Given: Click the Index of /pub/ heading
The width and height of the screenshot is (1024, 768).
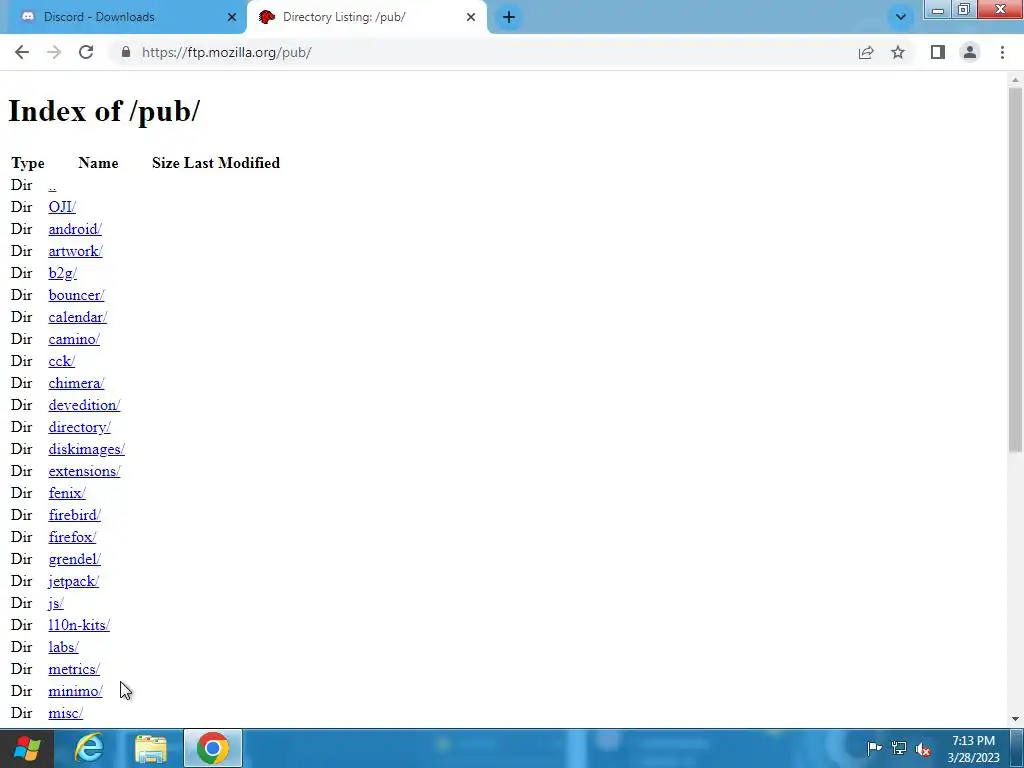Looking at the screenshot, I should point(104,111).
